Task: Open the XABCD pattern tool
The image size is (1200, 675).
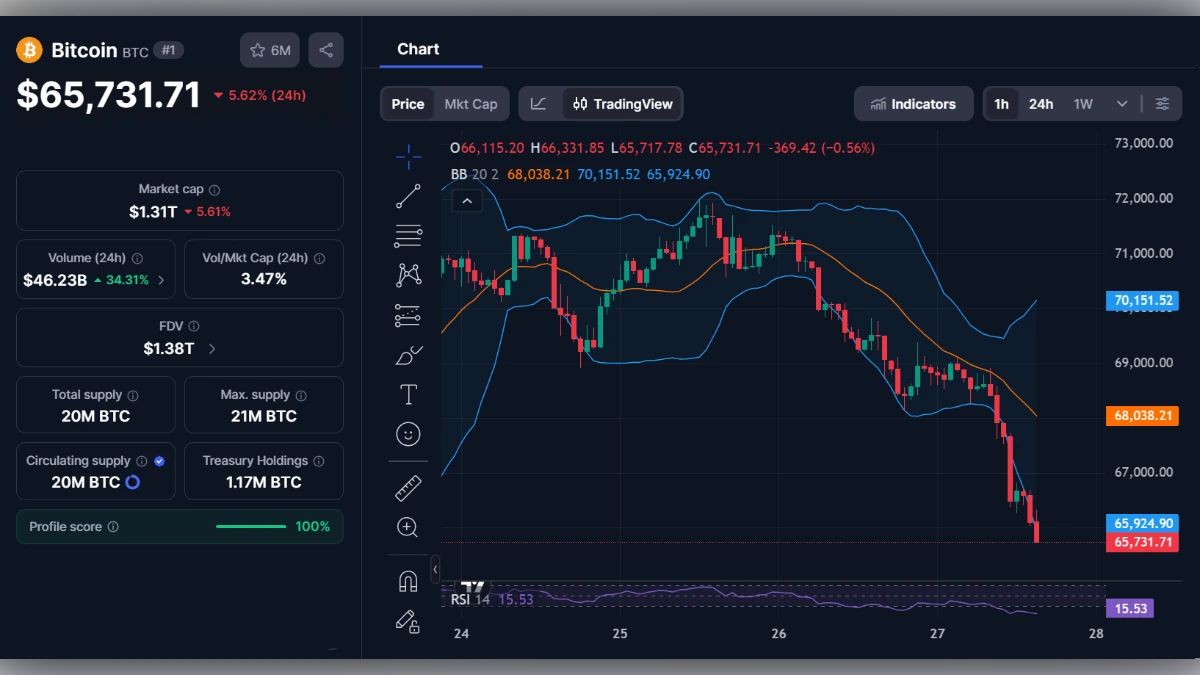Action: pos(408,273)
